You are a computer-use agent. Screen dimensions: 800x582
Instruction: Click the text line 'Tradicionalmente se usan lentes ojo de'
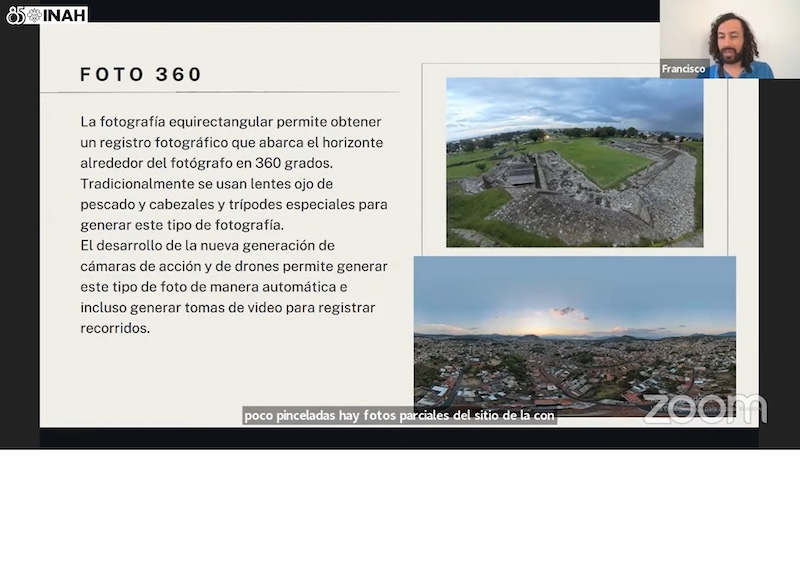pyautogui.click(x=207, y=184)
